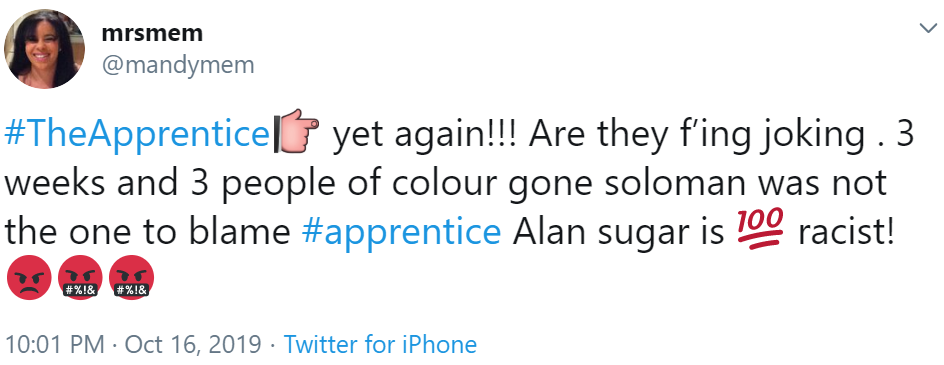Click the red 100 emoji
This screenshot has height=365, width=944.
760,228
